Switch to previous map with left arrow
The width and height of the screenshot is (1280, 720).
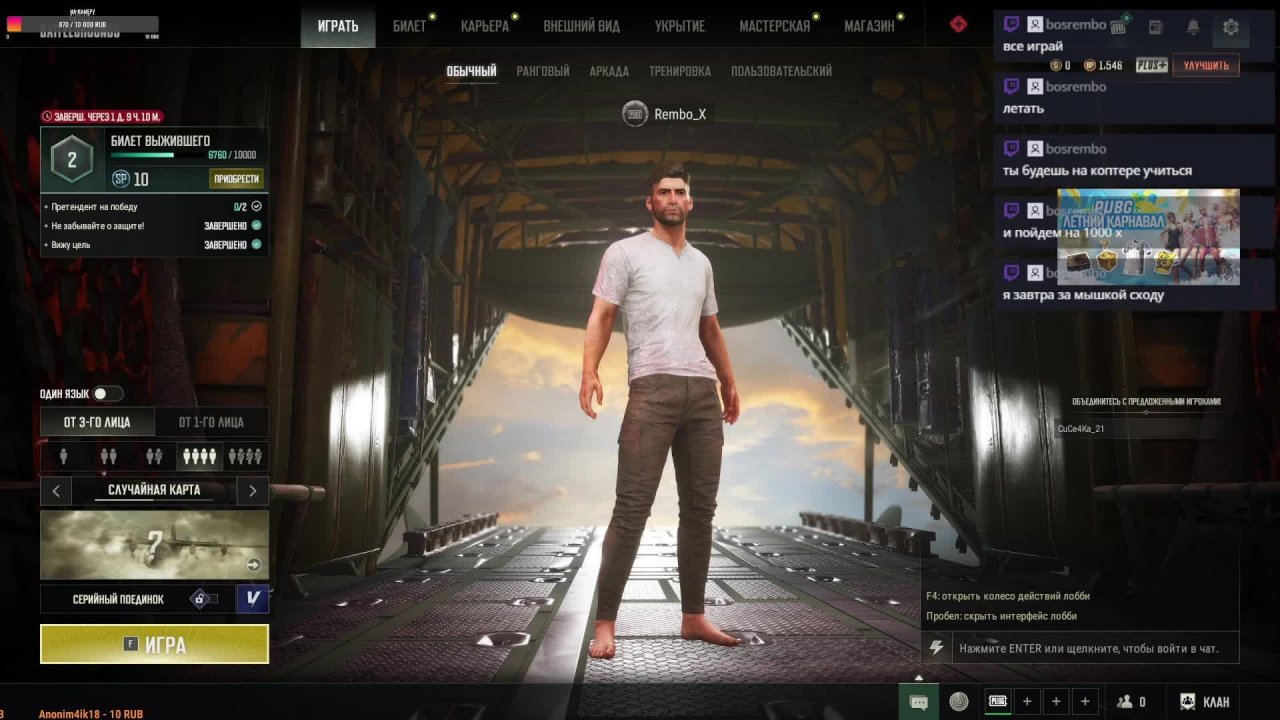click(x=56, y=490)
